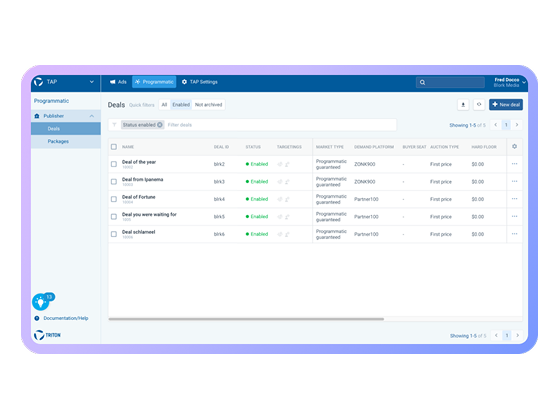Go to next page in top pagination
This screenshot has width=560, height=420.
click(x=516, y=125)
